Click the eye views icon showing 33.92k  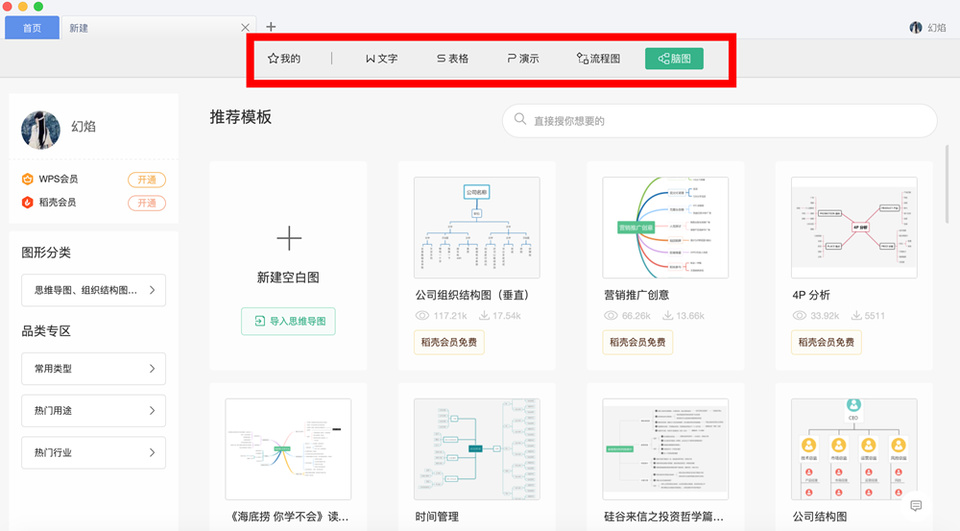799,316
